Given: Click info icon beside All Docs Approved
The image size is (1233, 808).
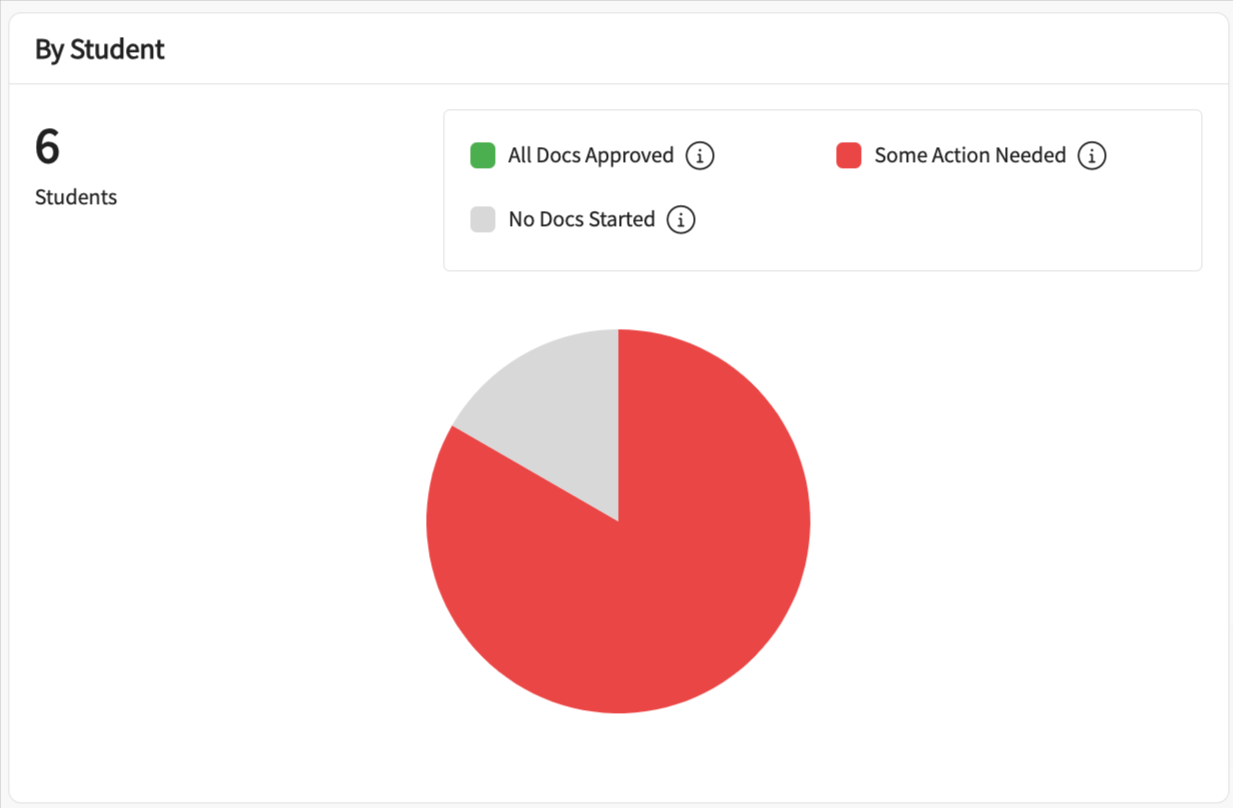Looking at the screenshot, I should point(700,156).
